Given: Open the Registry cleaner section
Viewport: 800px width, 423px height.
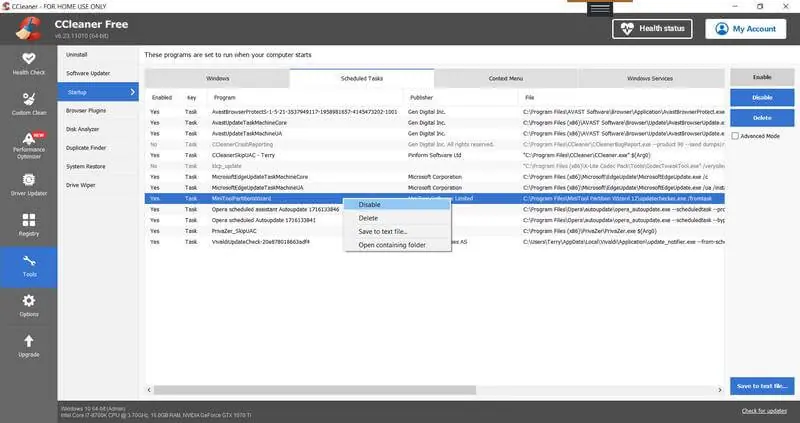Looking at the screenshot, I should tap(29, 225).
